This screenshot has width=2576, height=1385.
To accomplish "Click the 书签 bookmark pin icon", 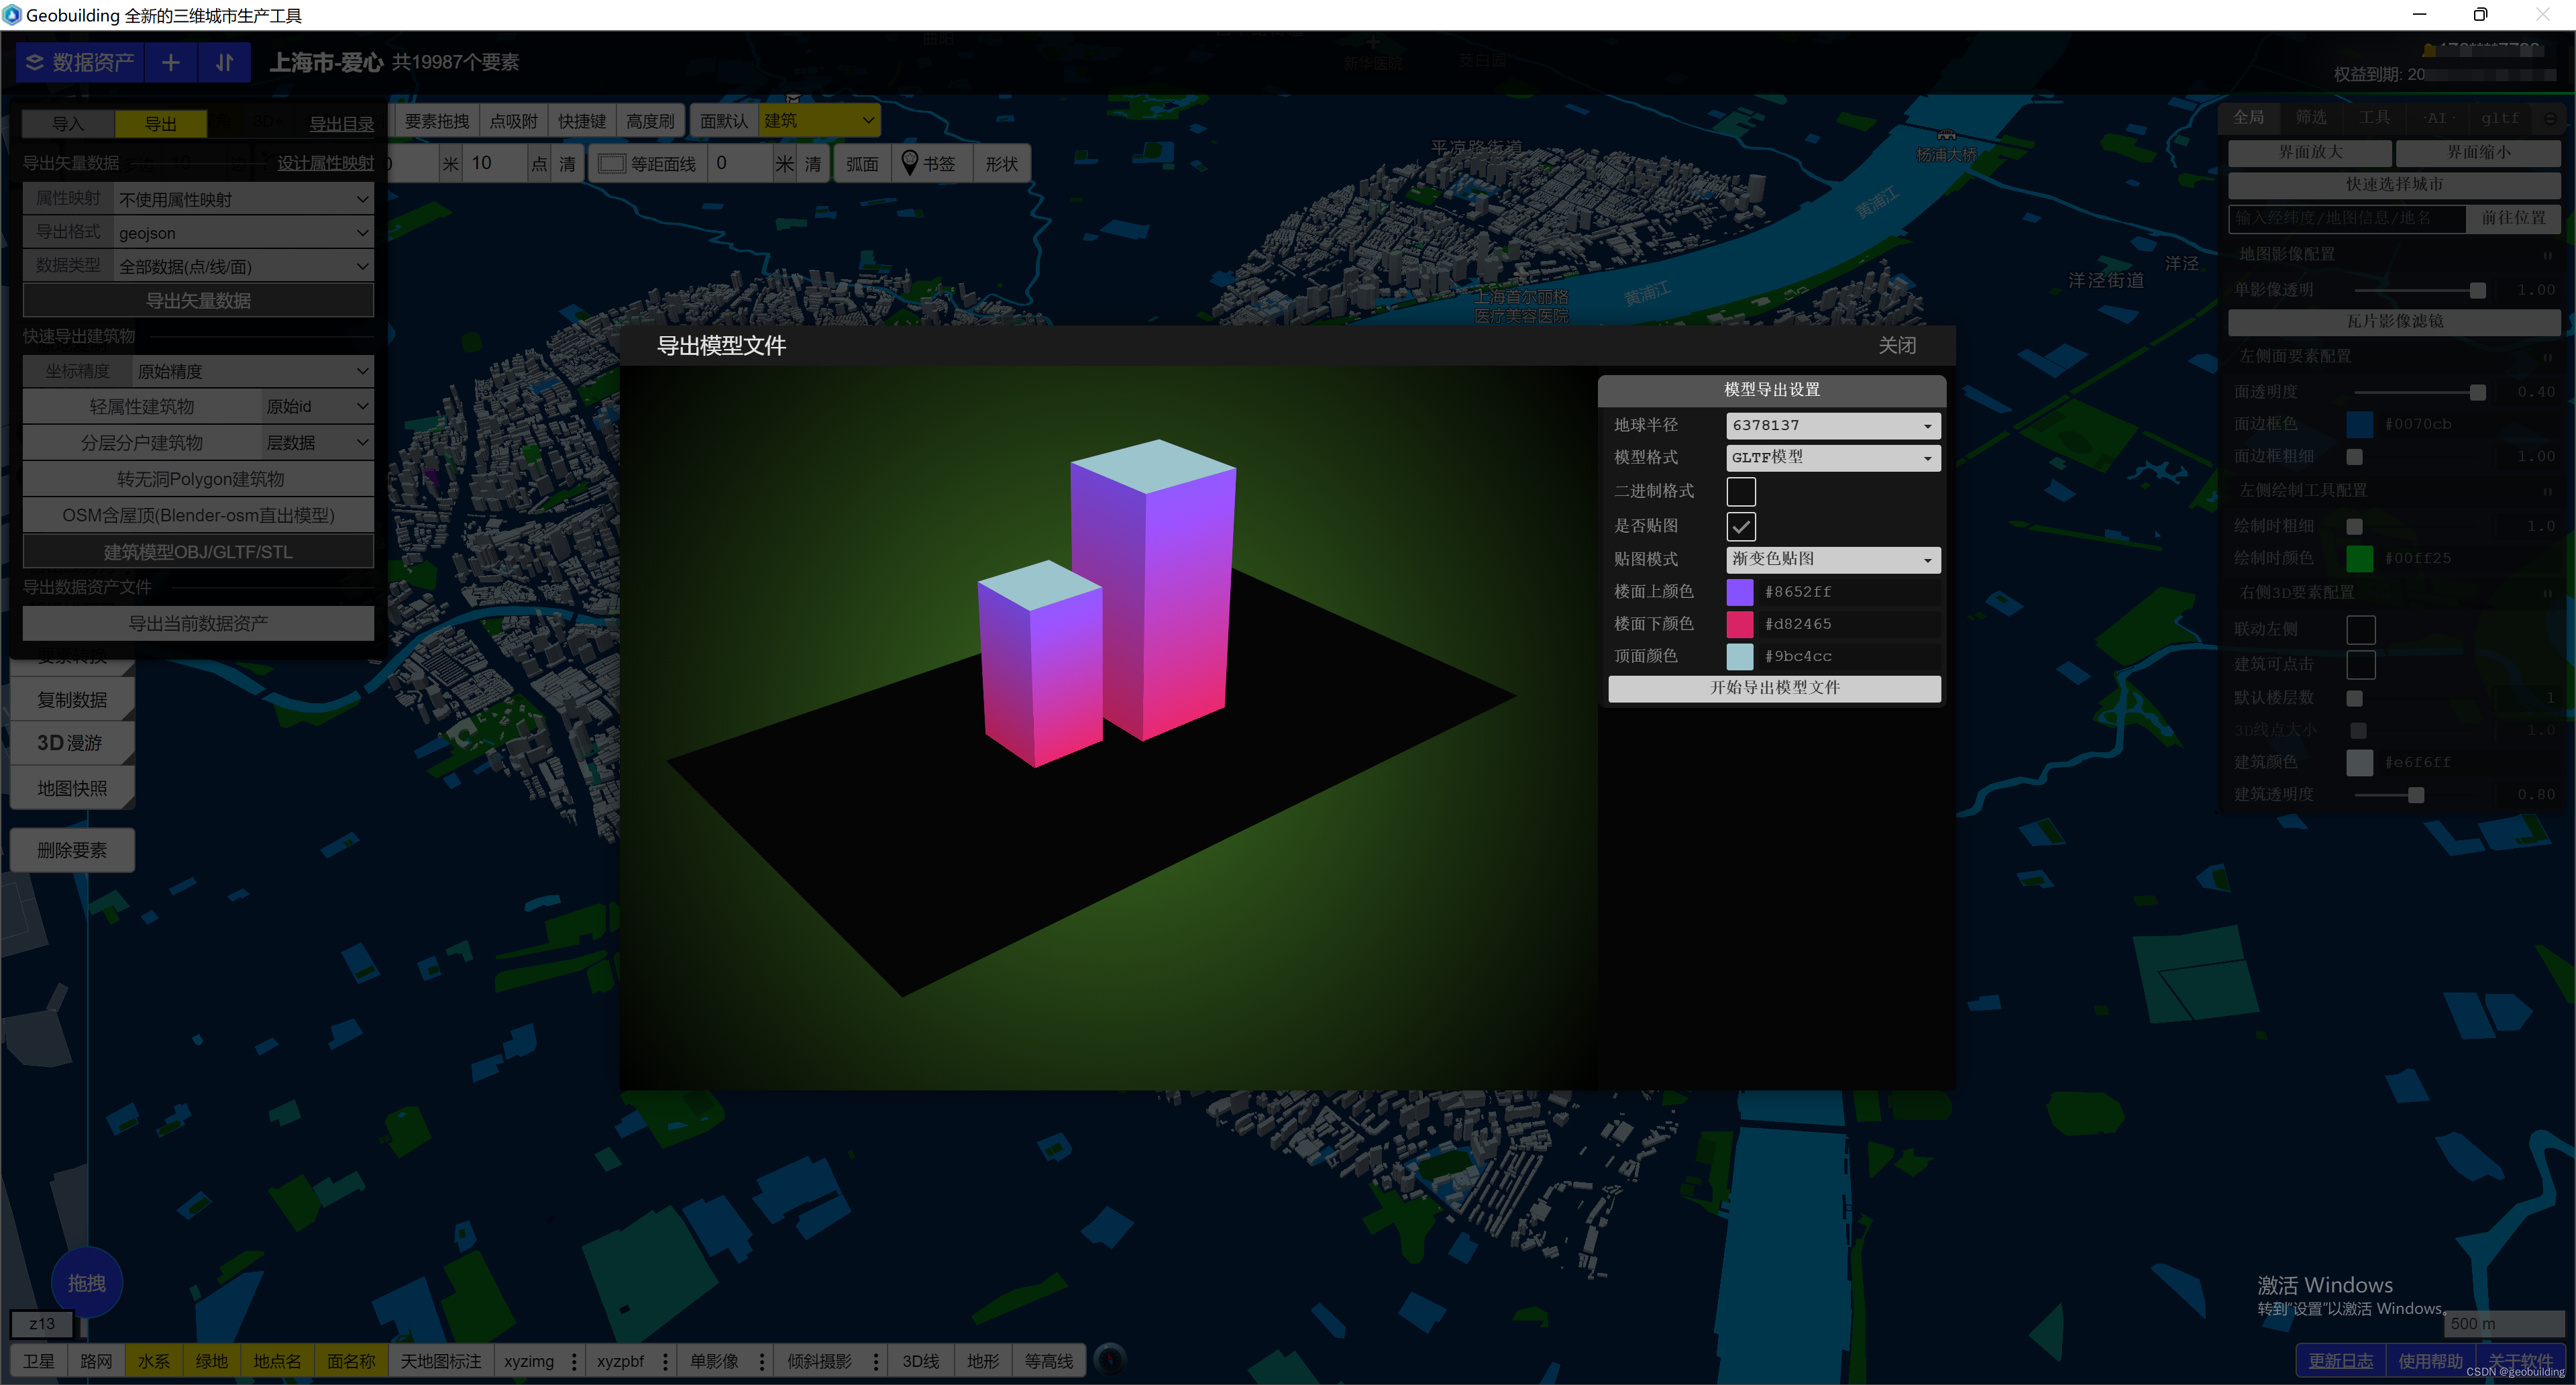I will 909,163.
